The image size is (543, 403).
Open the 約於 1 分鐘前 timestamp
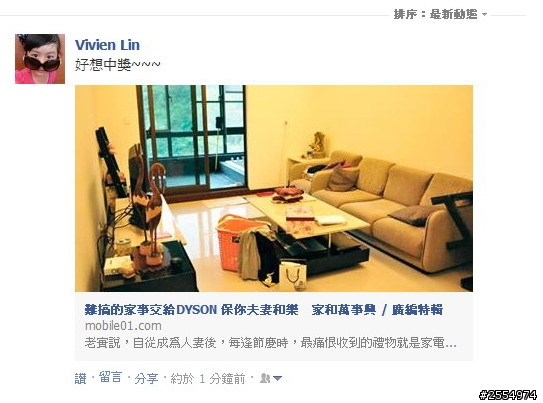[x=208, y=378]
